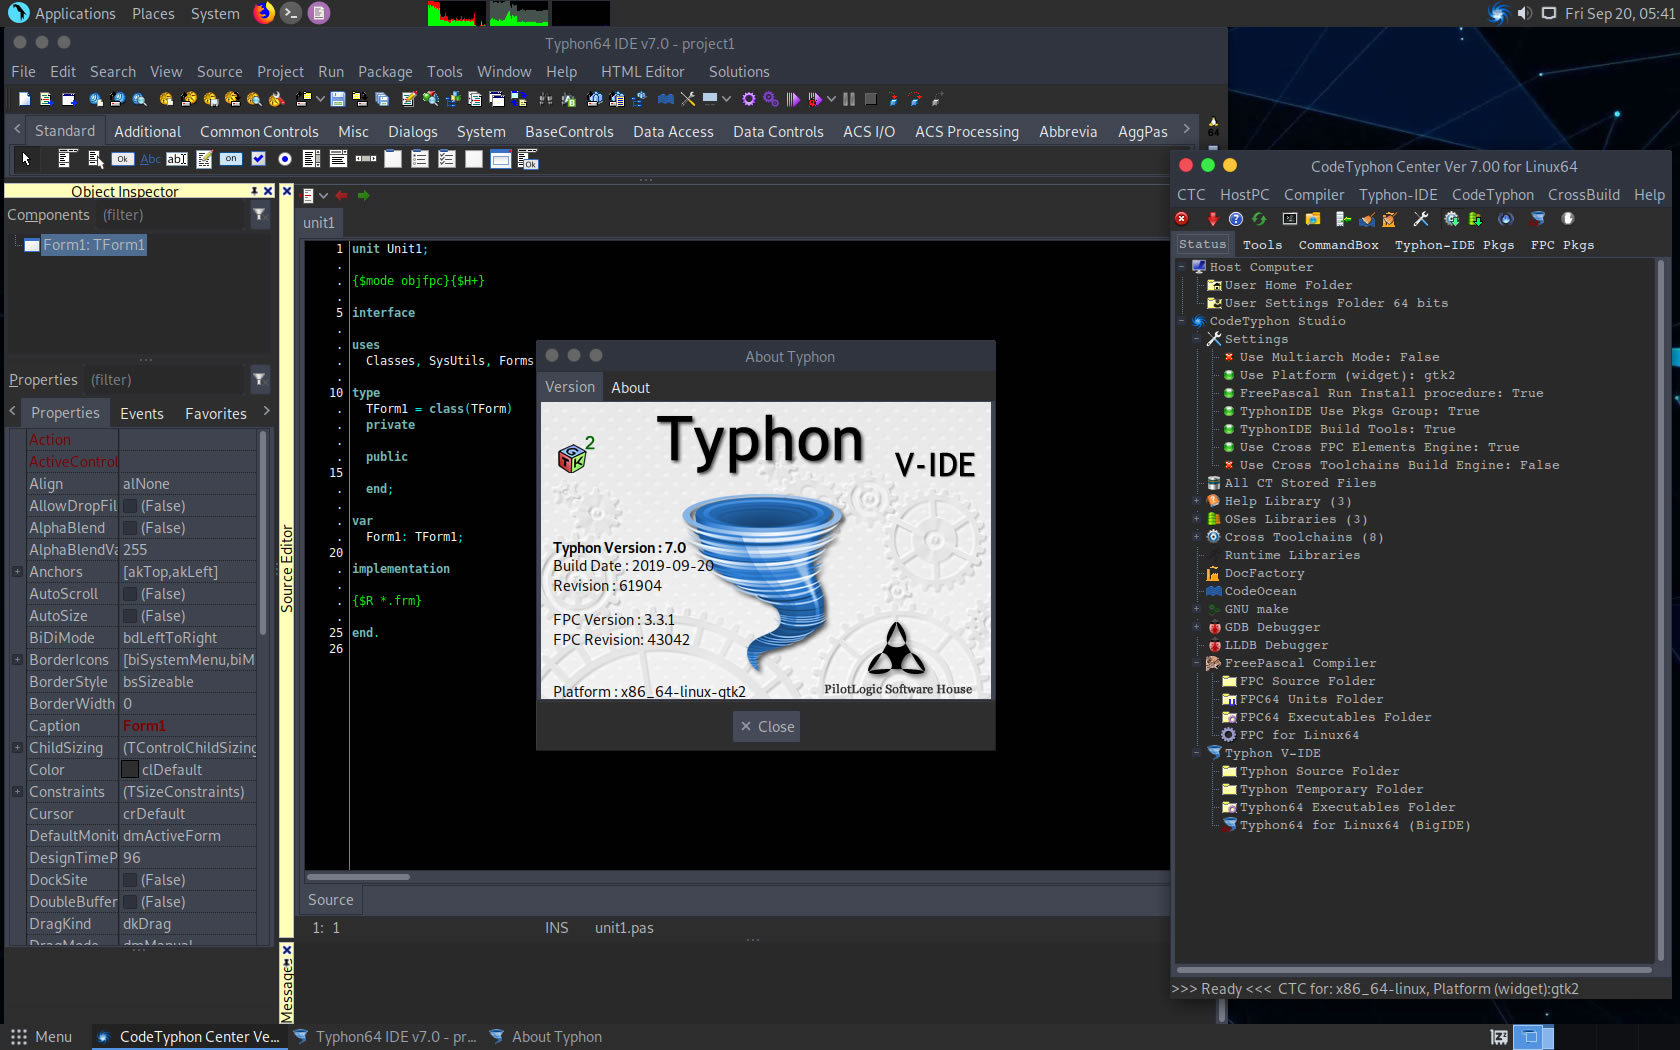Switch to Events tab in Object Inspector
Viewport: 1680px width, 1050px height.
coord(142,414)
